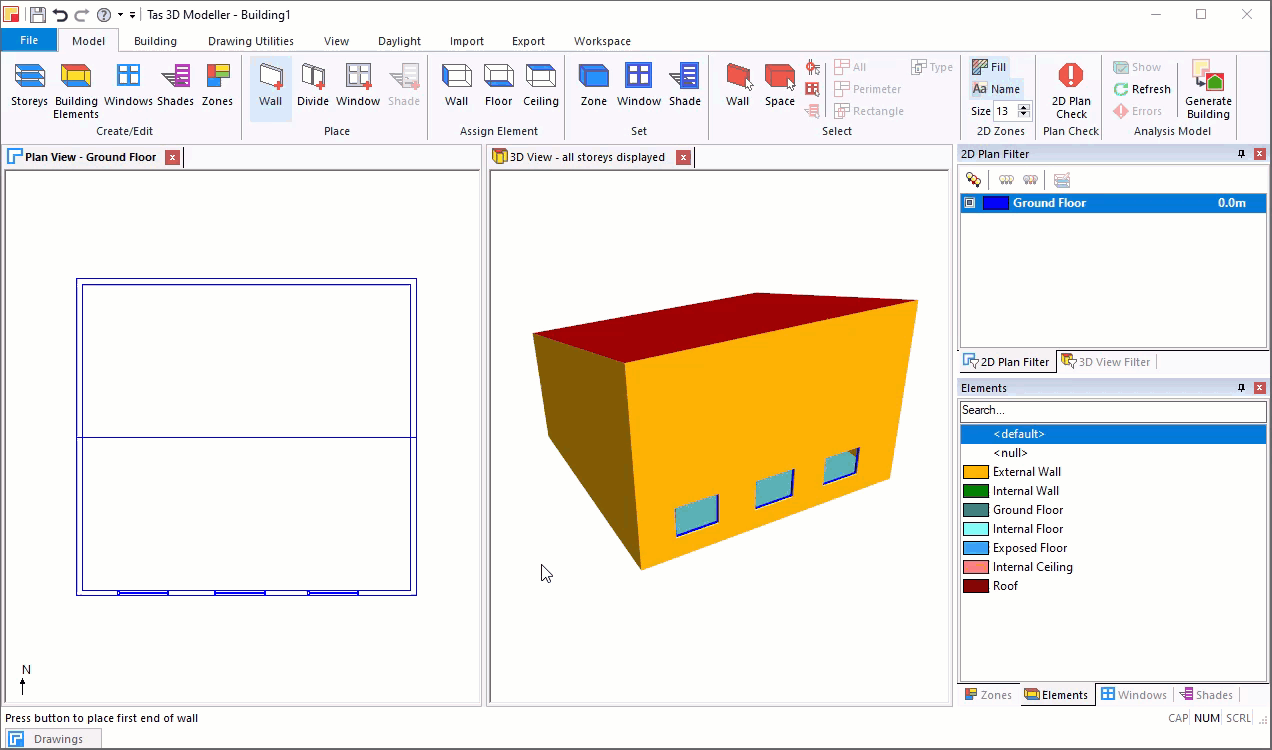Select the Roof dark red swatch

coord(976,586)
